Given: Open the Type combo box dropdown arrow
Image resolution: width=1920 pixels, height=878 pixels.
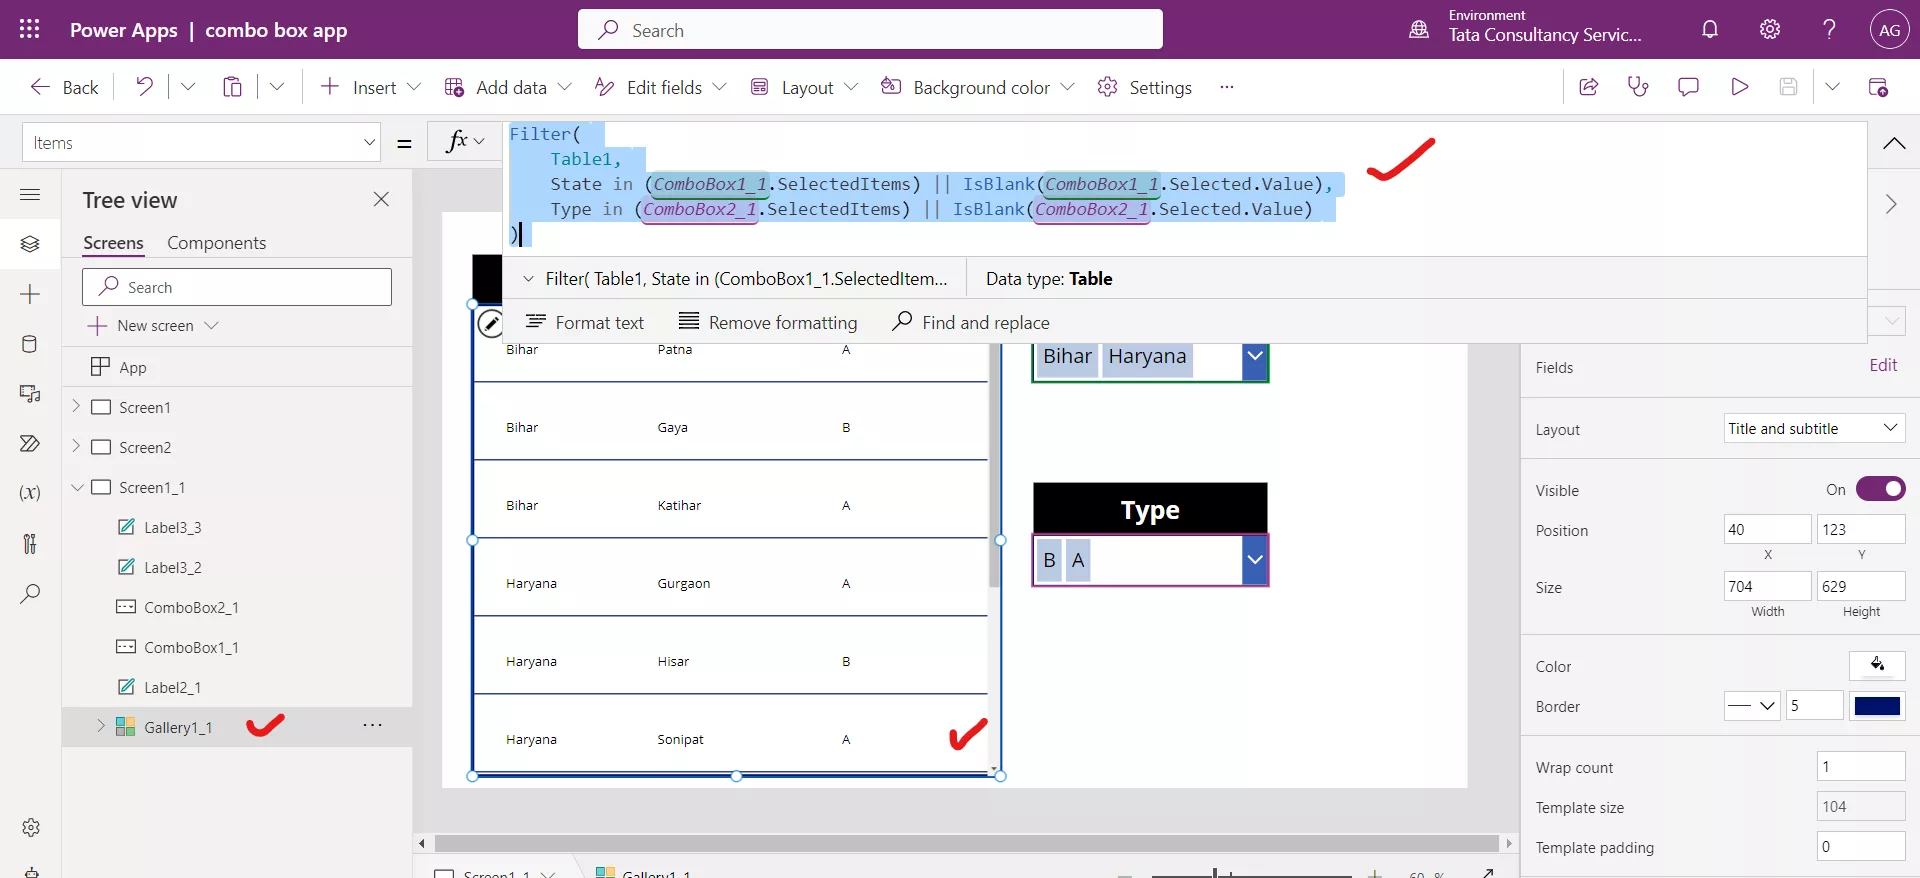Looking at the screenshot, I should [x=1255, y=560].
